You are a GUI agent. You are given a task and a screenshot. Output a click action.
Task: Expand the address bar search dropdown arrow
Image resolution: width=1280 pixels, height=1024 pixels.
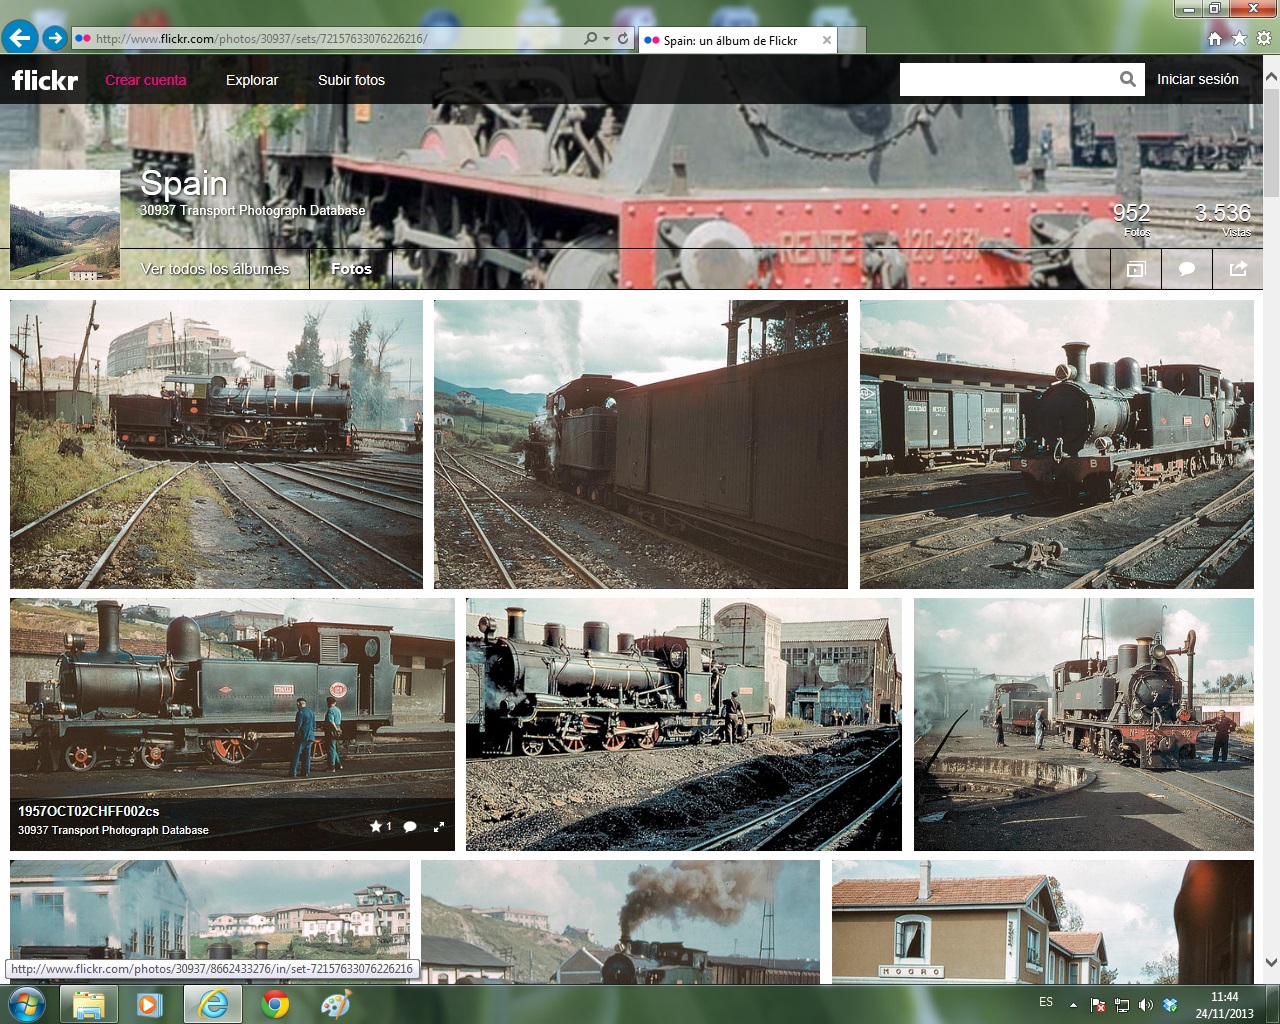(606, 39)
